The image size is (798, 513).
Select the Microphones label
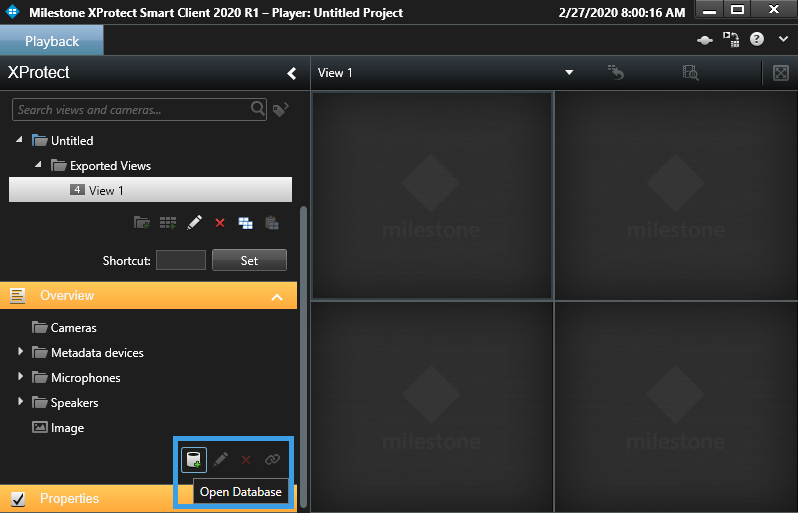[x=86, y=378]
